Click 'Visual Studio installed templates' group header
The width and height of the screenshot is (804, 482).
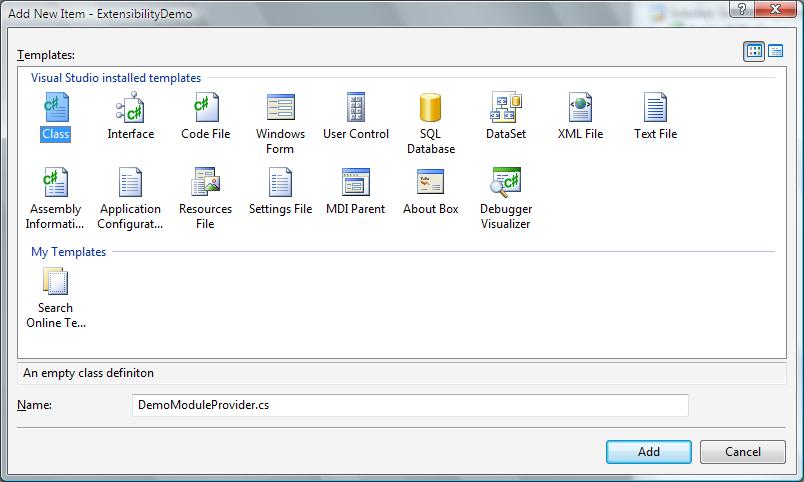click(116, 78)
